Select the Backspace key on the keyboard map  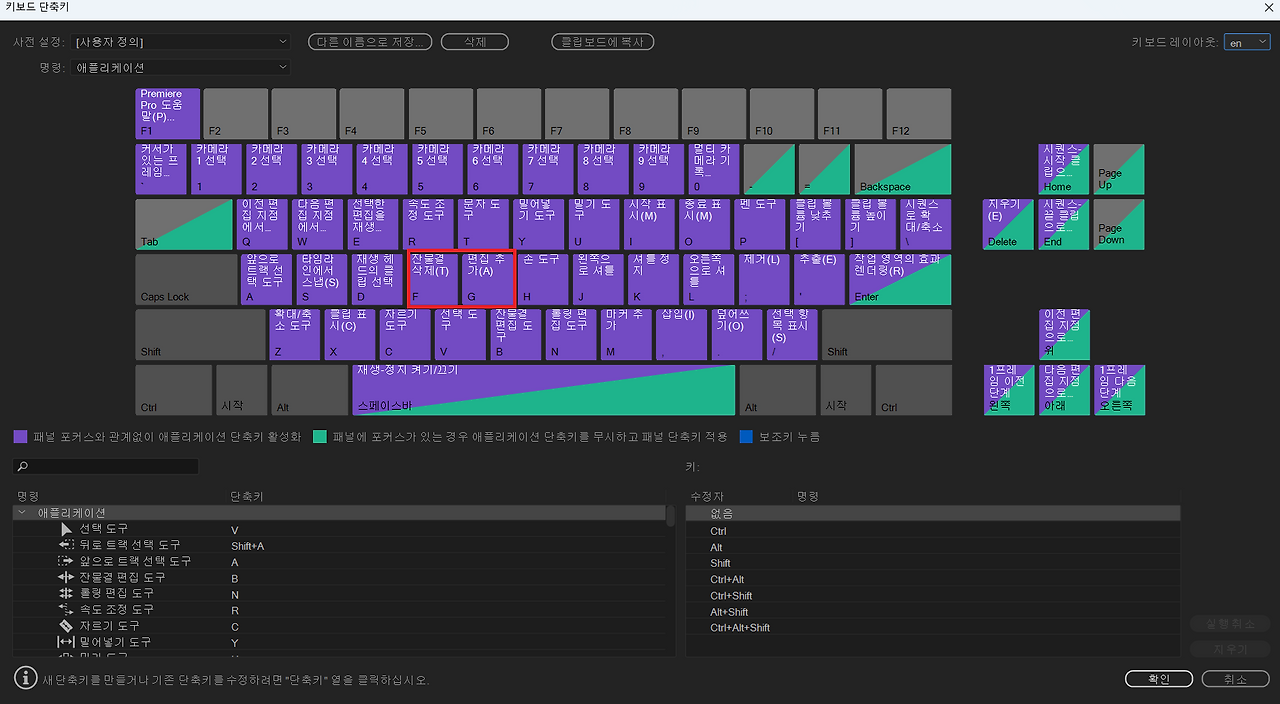point(903,169)
